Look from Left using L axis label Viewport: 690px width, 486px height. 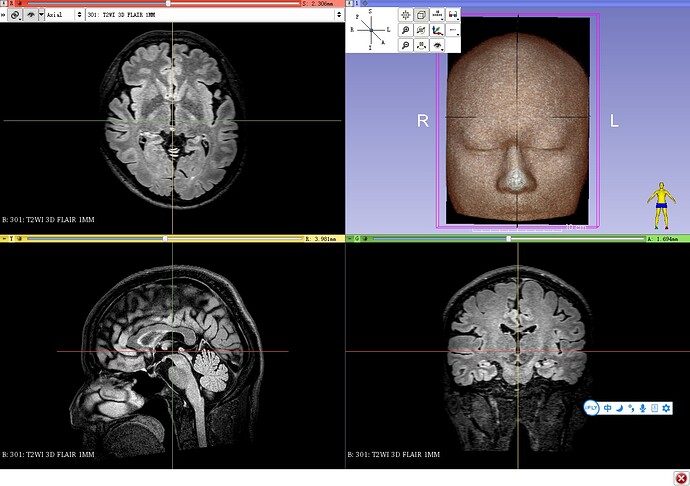click(x=388, y=30)
